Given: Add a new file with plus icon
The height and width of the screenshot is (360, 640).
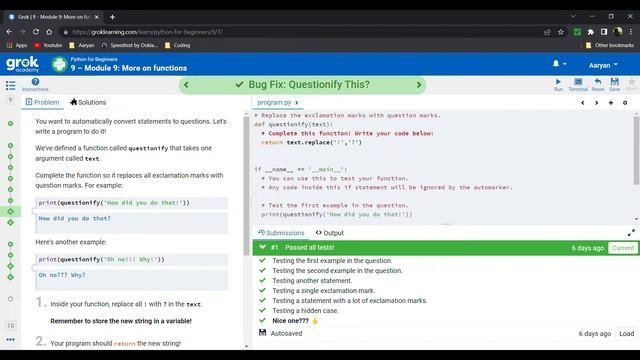Looking at the screenshot, I should point(611,103).
